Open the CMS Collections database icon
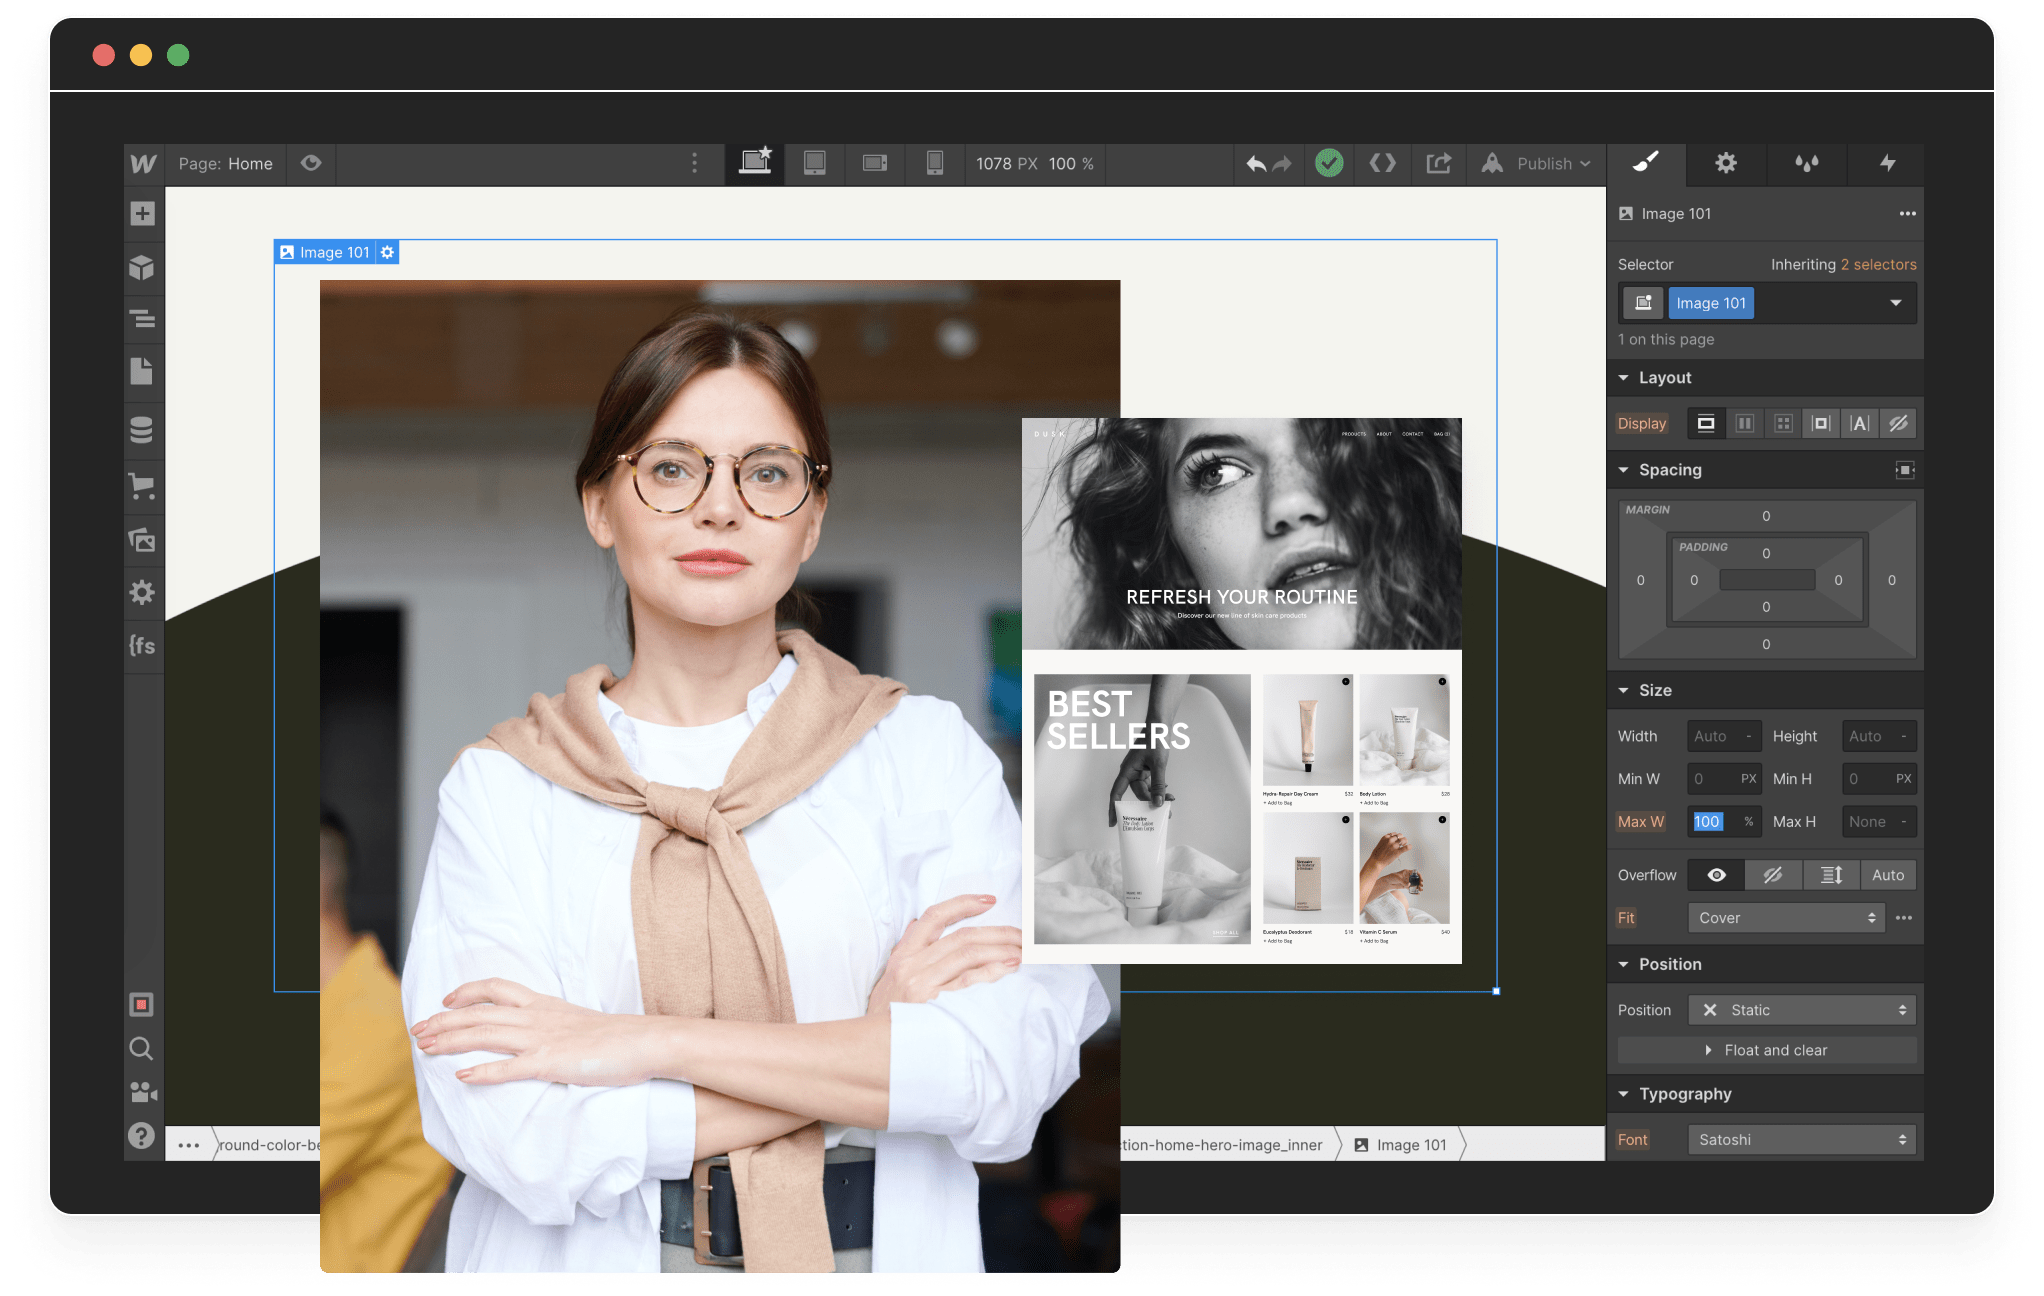This screenshot has height=1296, width=2044. (142, 430)
